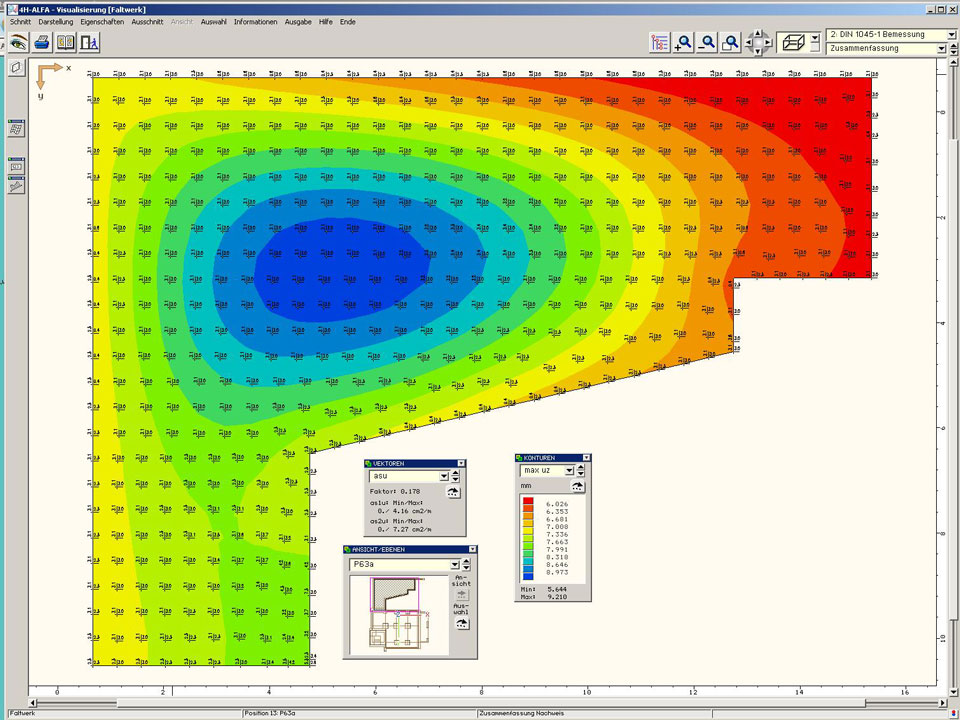Screen dimensions: 960x720
Task: Open the 'asu' vectors dropdown
Action: pos(444,477)
